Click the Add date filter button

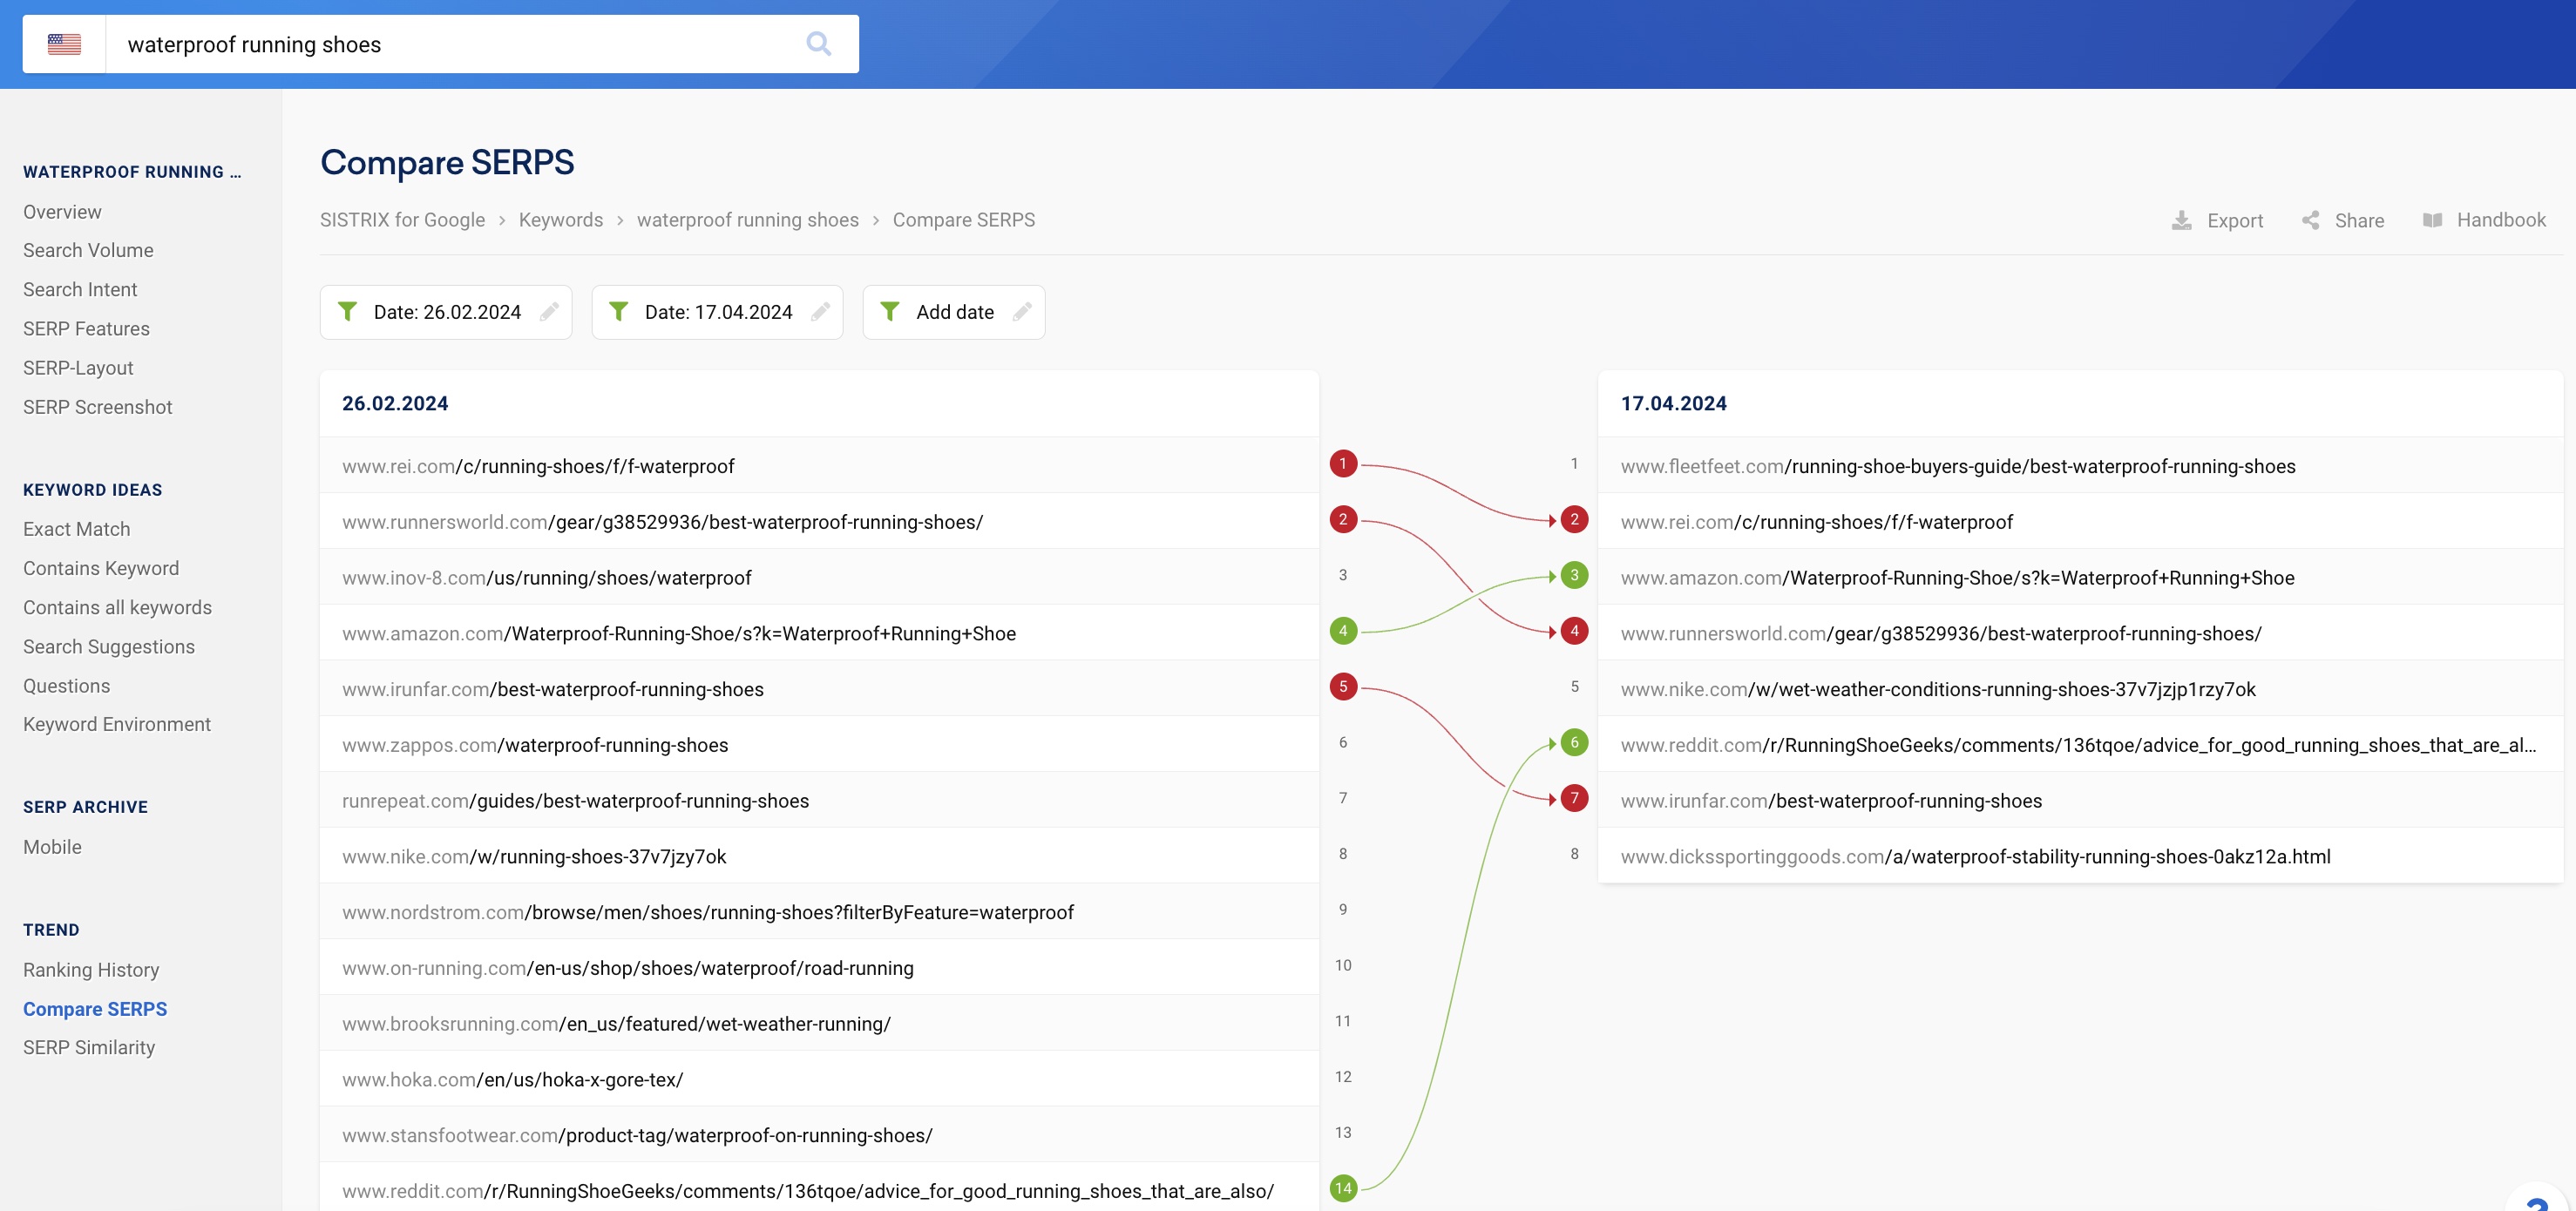pos(953,312)
